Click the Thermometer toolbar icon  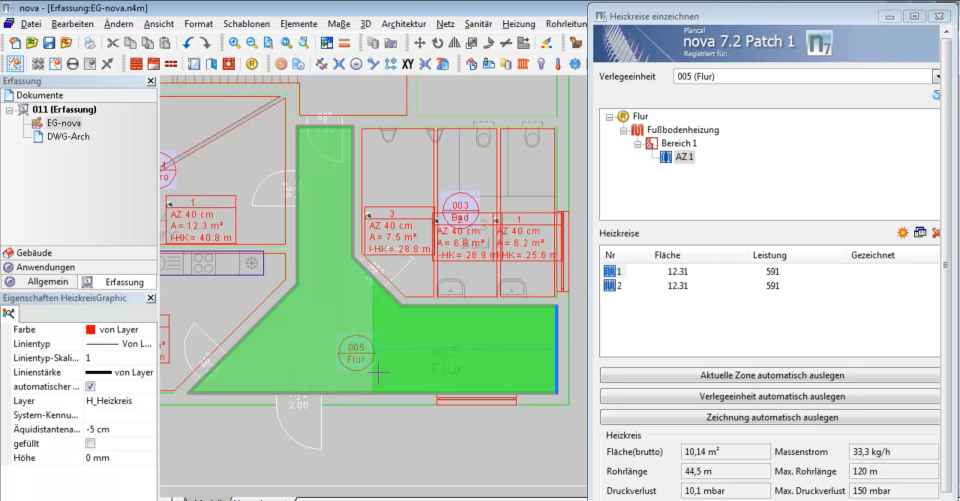pyautogui.click(x=558, y=64)
